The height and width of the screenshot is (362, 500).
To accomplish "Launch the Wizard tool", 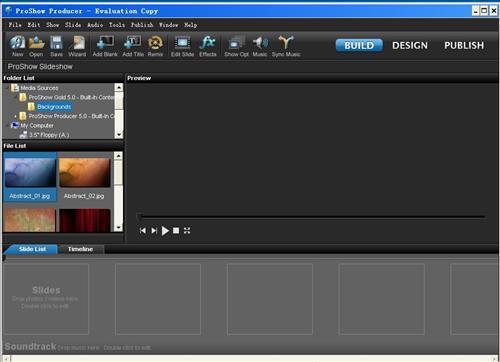I will 77,46.
